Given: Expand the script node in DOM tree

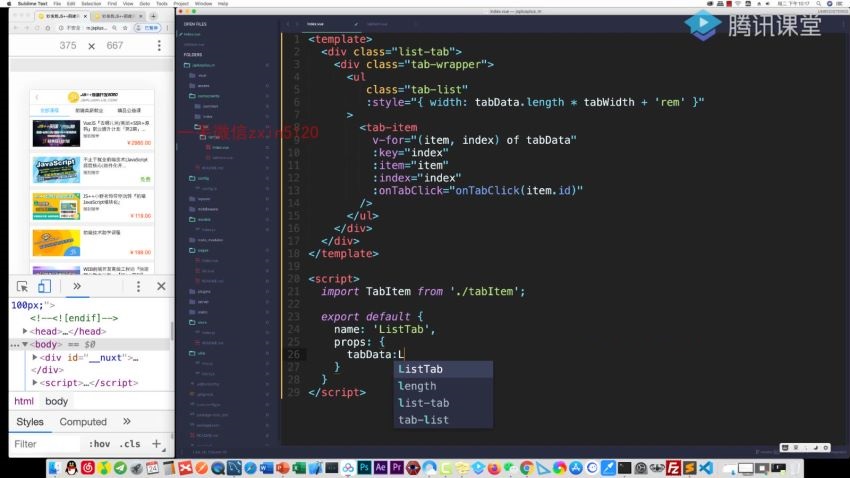Looking at the screenshot, I should pos(35,383).
